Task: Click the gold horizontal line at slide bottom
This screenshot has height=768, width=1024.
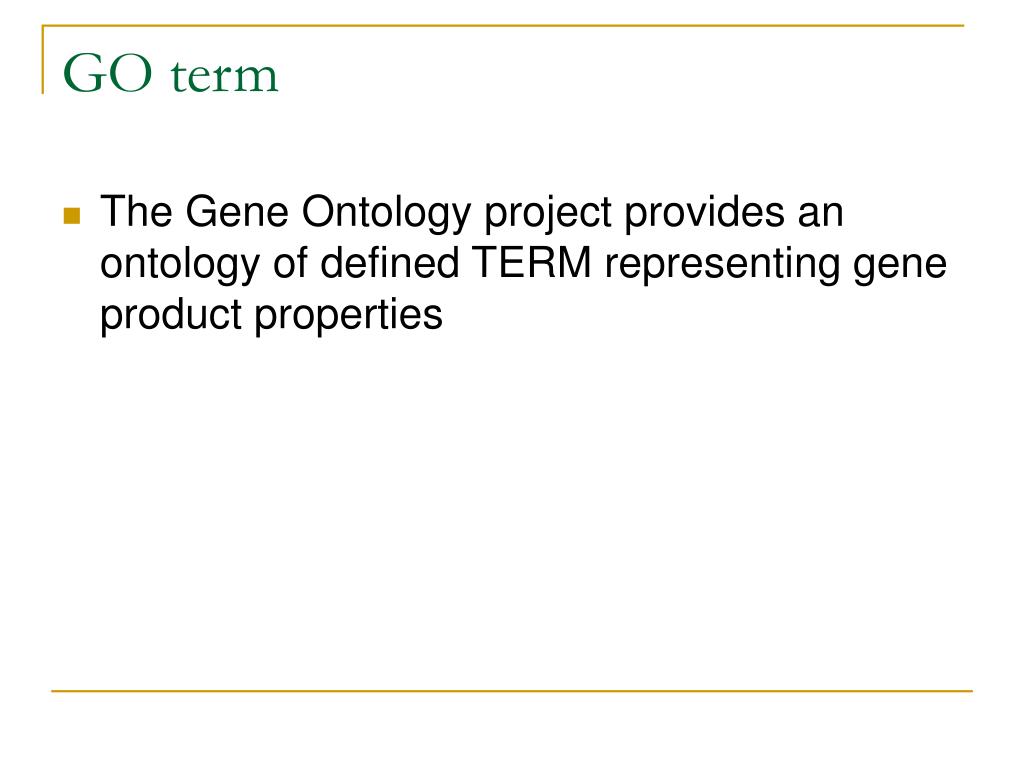Action: click(512, 691)
